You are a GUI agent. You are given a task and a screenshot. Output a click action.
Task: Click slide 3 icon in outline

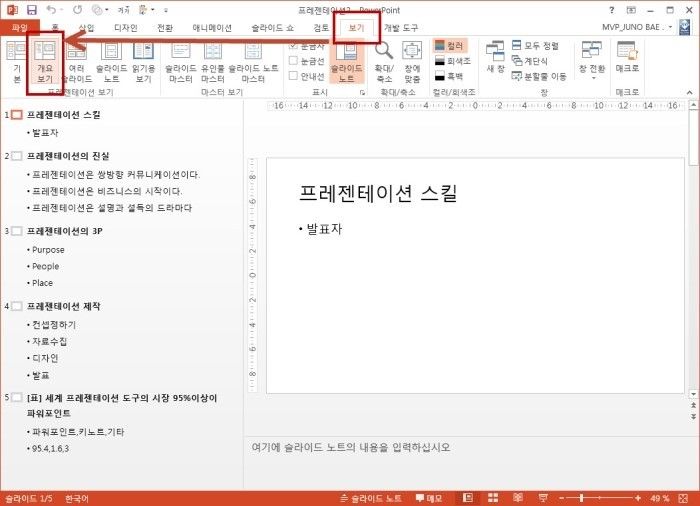(x=17, y=231)
